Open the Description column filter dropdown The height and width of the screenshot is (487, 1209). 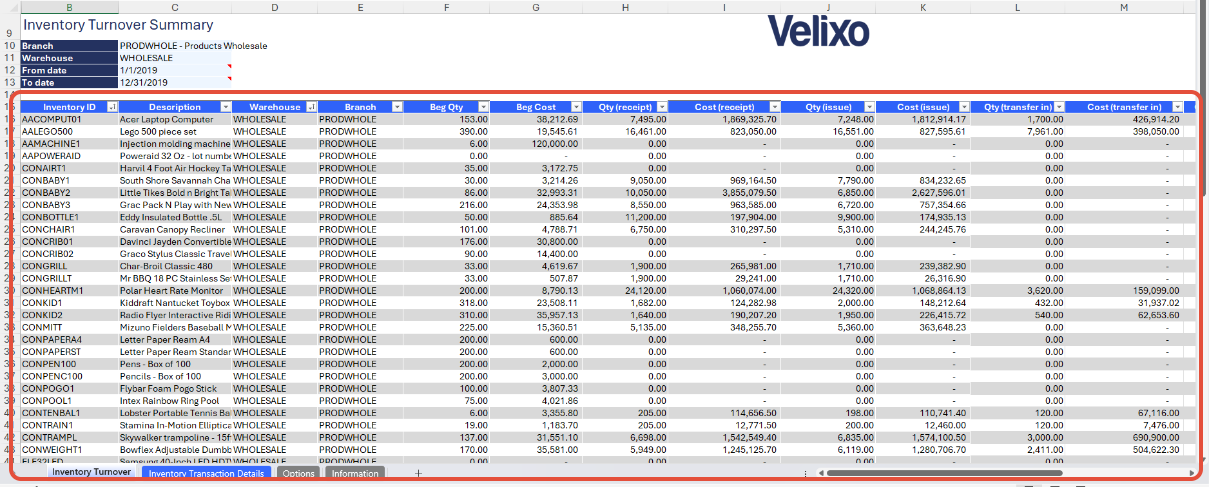pos(225,107)
